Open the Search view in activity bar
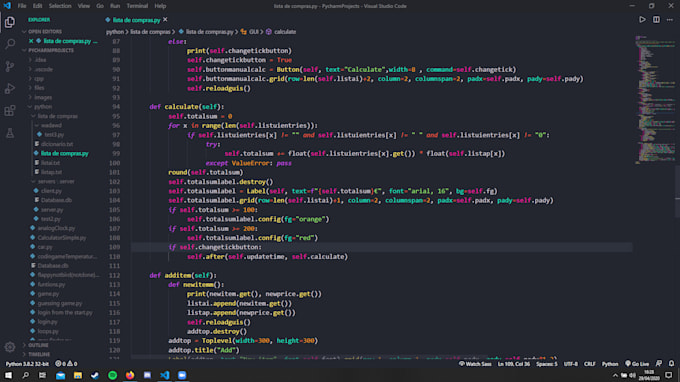Screen dimensions: 680x382 tap(10, 44)
